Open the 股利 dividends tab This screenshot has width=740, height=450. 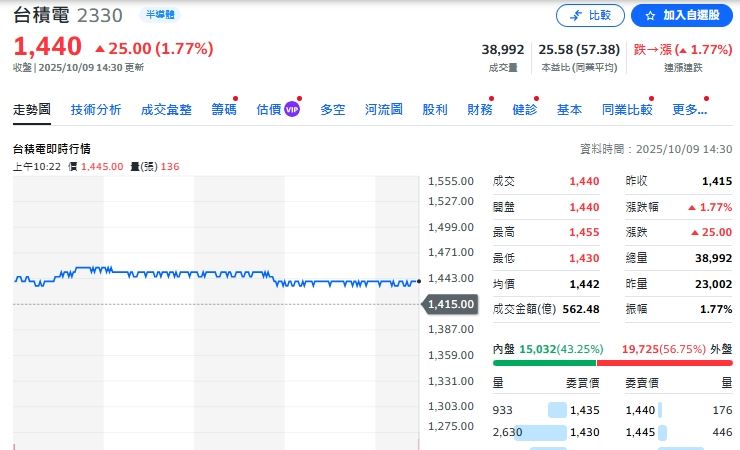tap(435, 110)
